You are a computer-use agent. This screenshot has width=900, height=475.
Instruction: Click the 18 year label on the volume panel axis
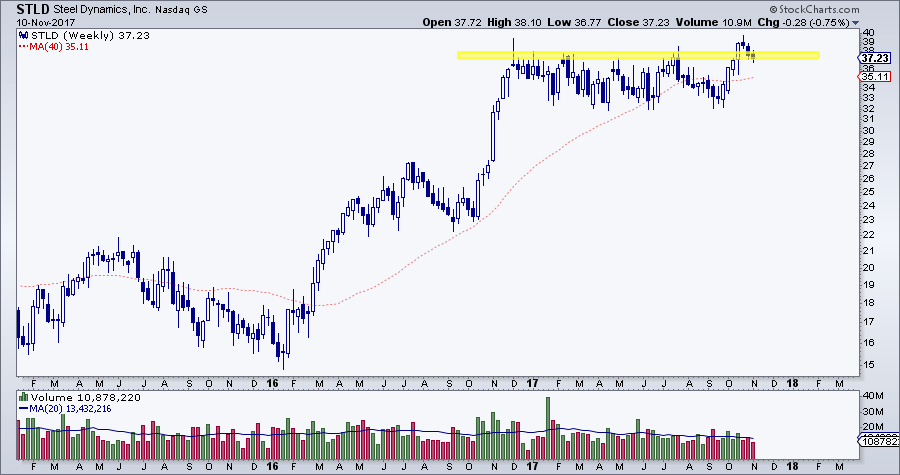(793, 465)
